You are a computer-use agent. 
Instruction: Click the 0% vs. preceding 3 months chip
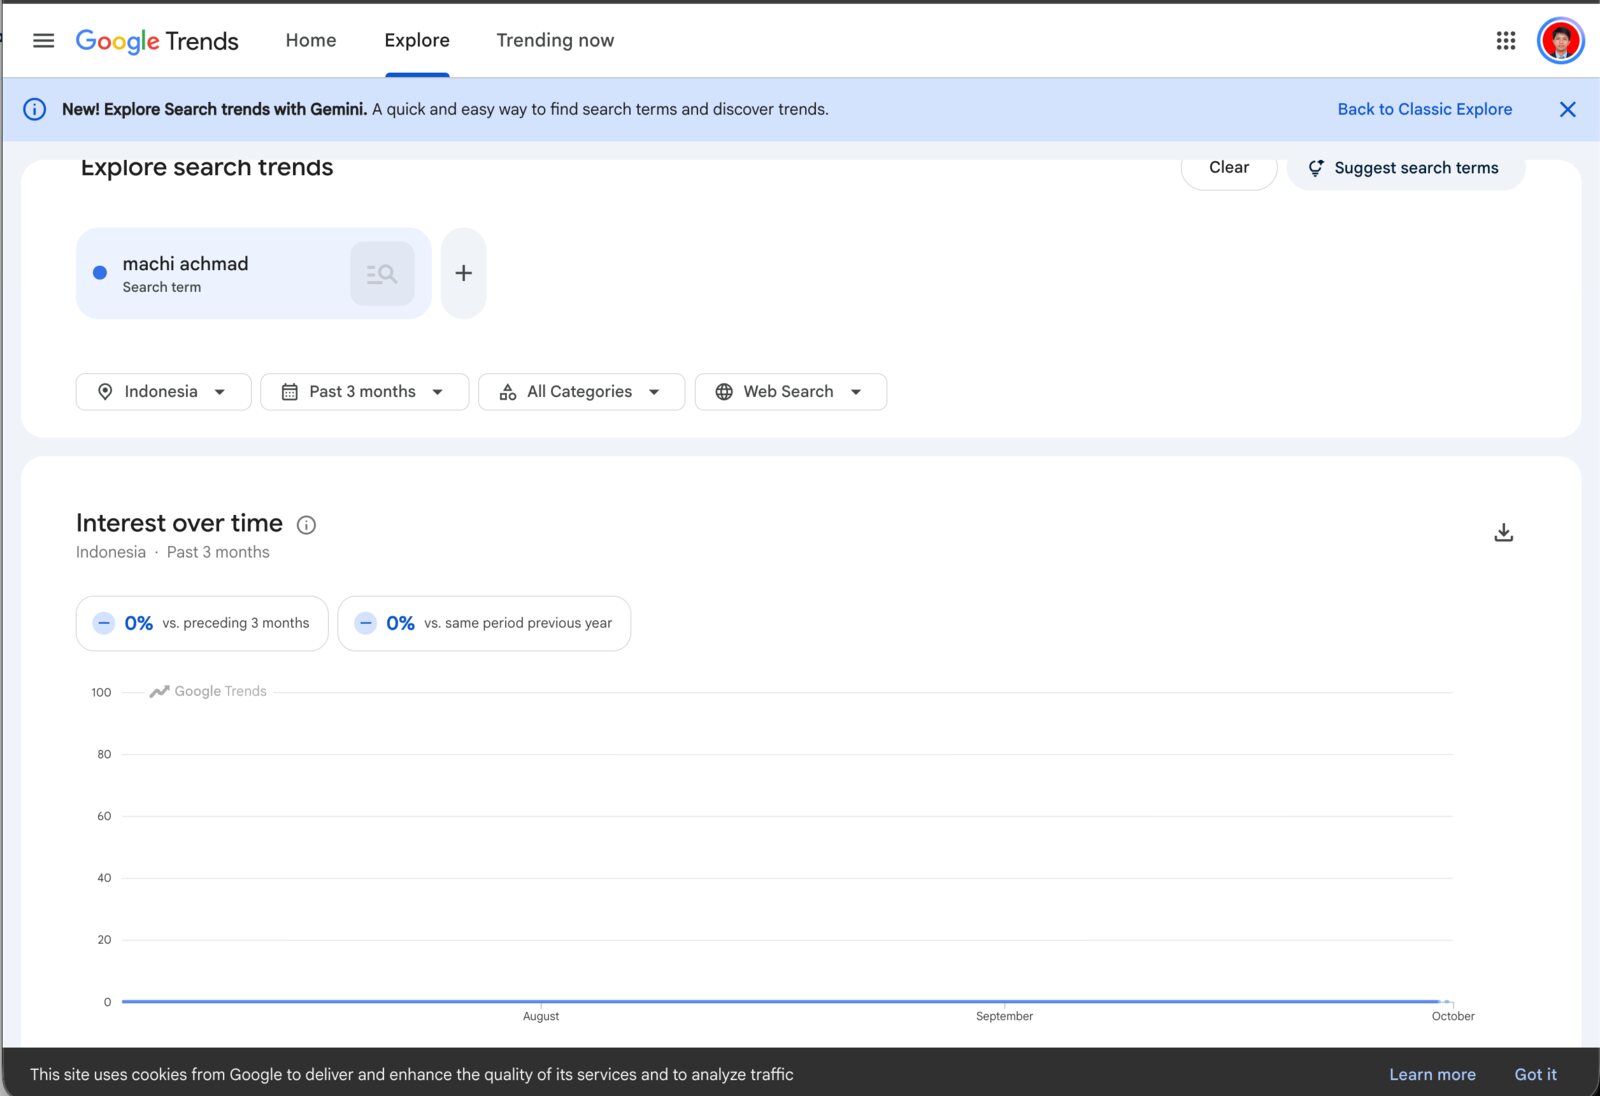(x=202, y=624)
